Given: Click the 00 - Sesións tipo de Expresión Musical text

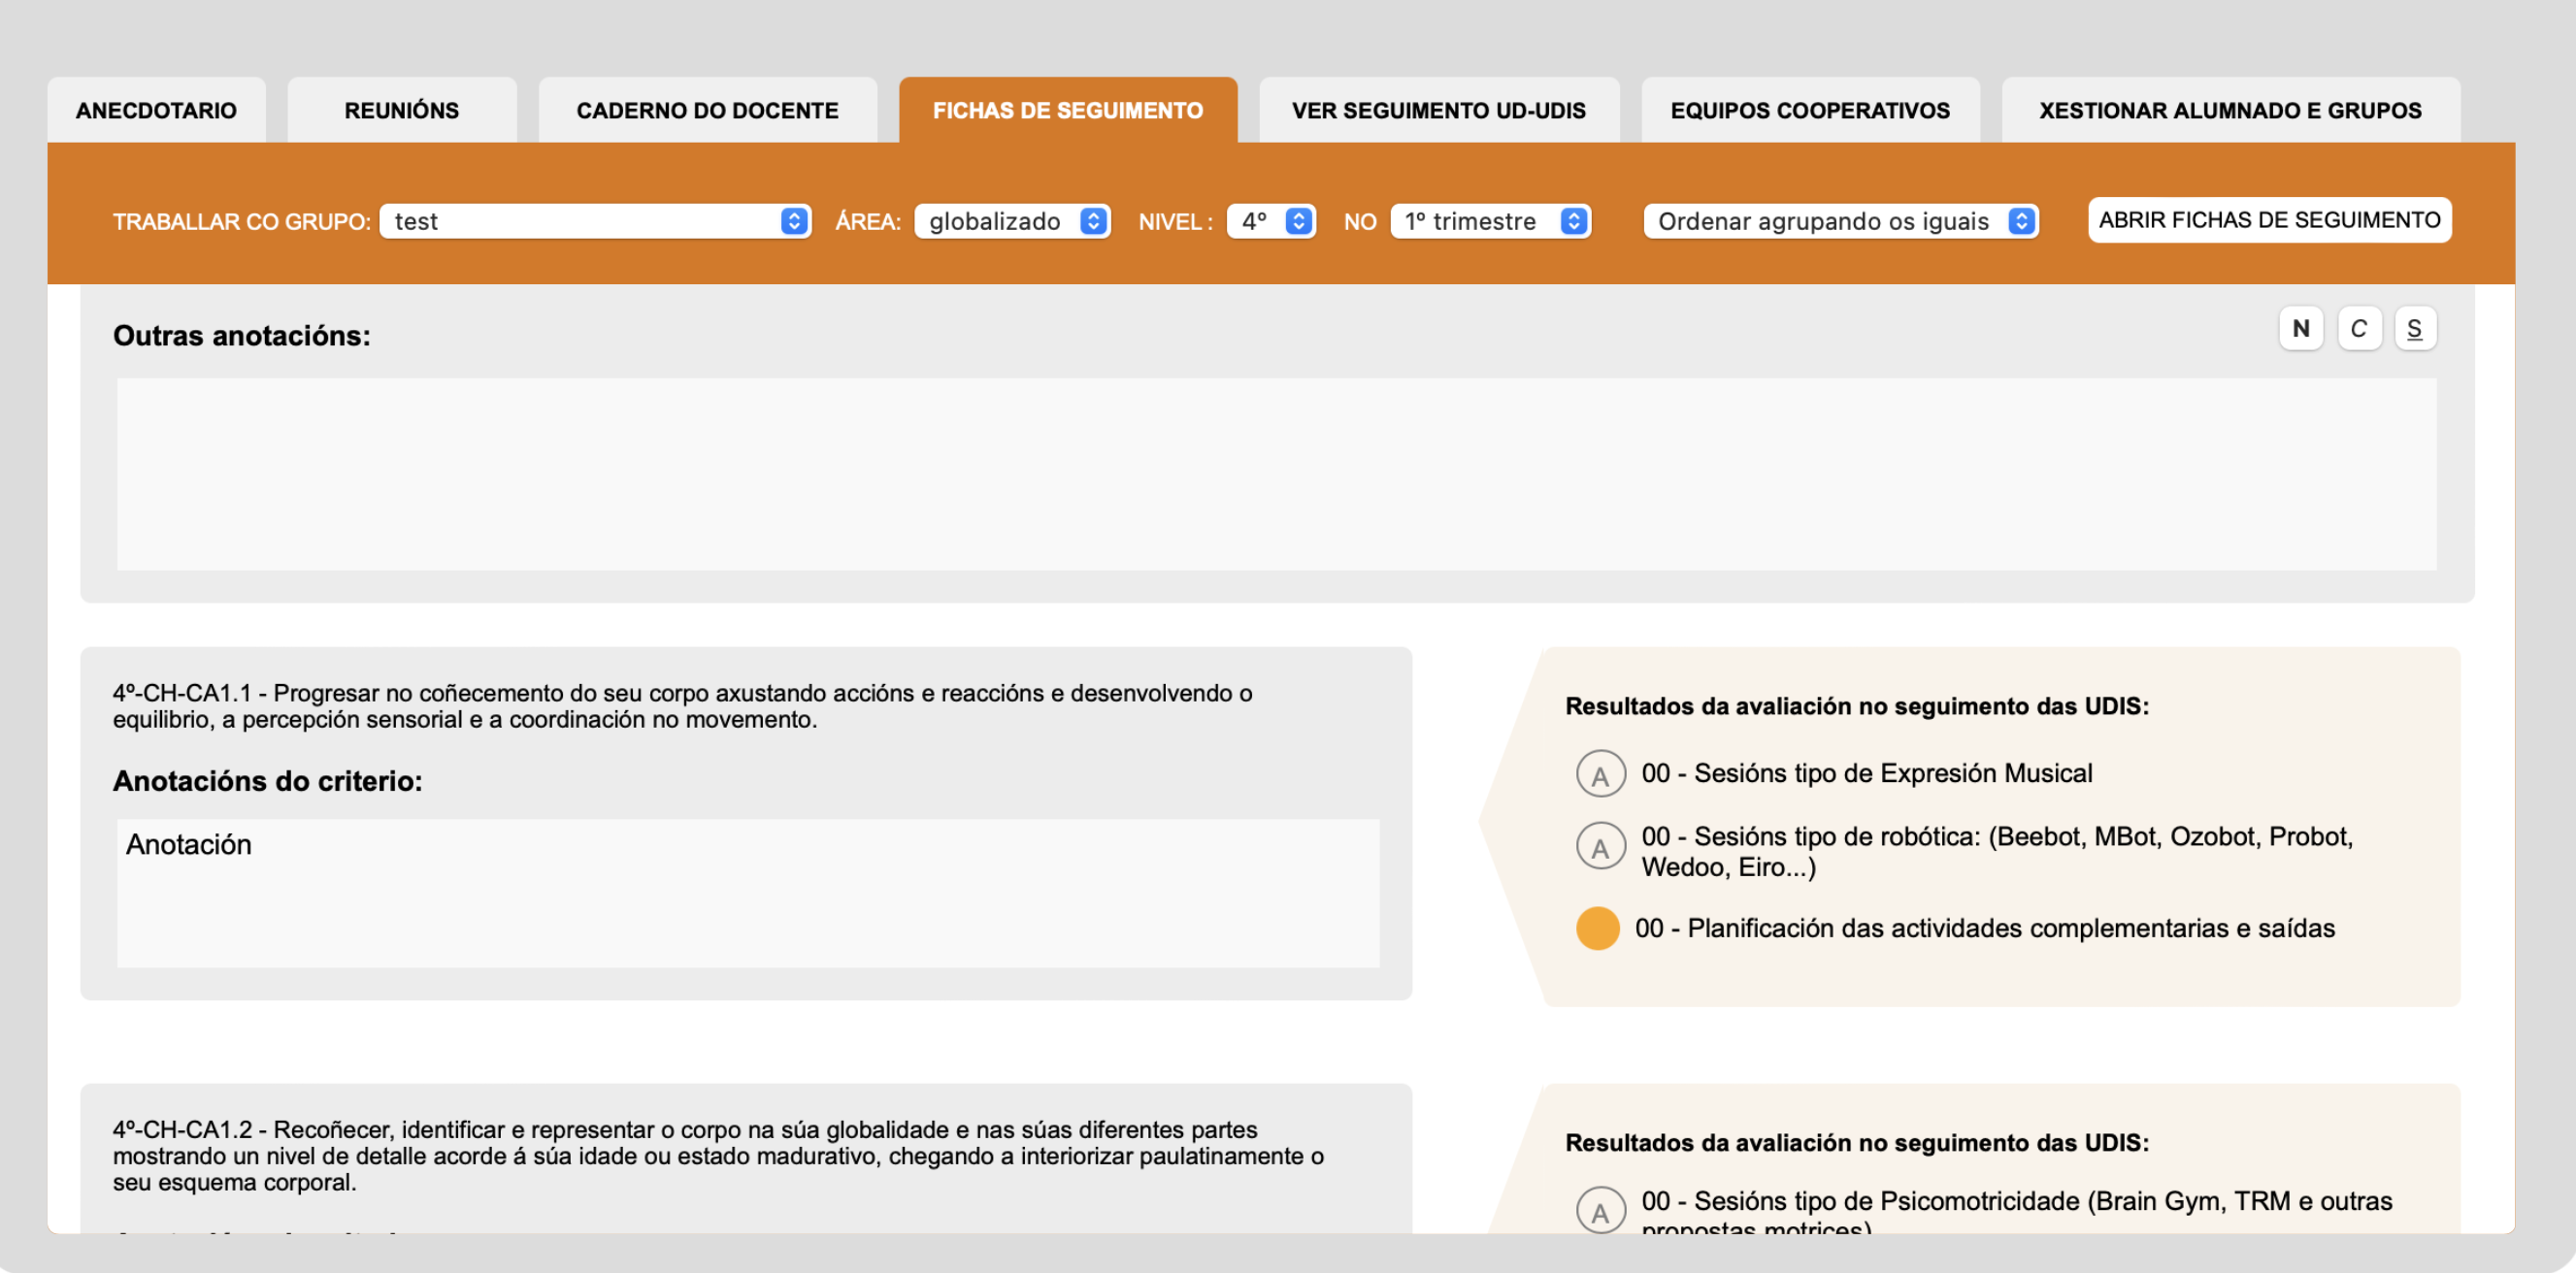Looking at the screenshot, I should pos(1866,774).
